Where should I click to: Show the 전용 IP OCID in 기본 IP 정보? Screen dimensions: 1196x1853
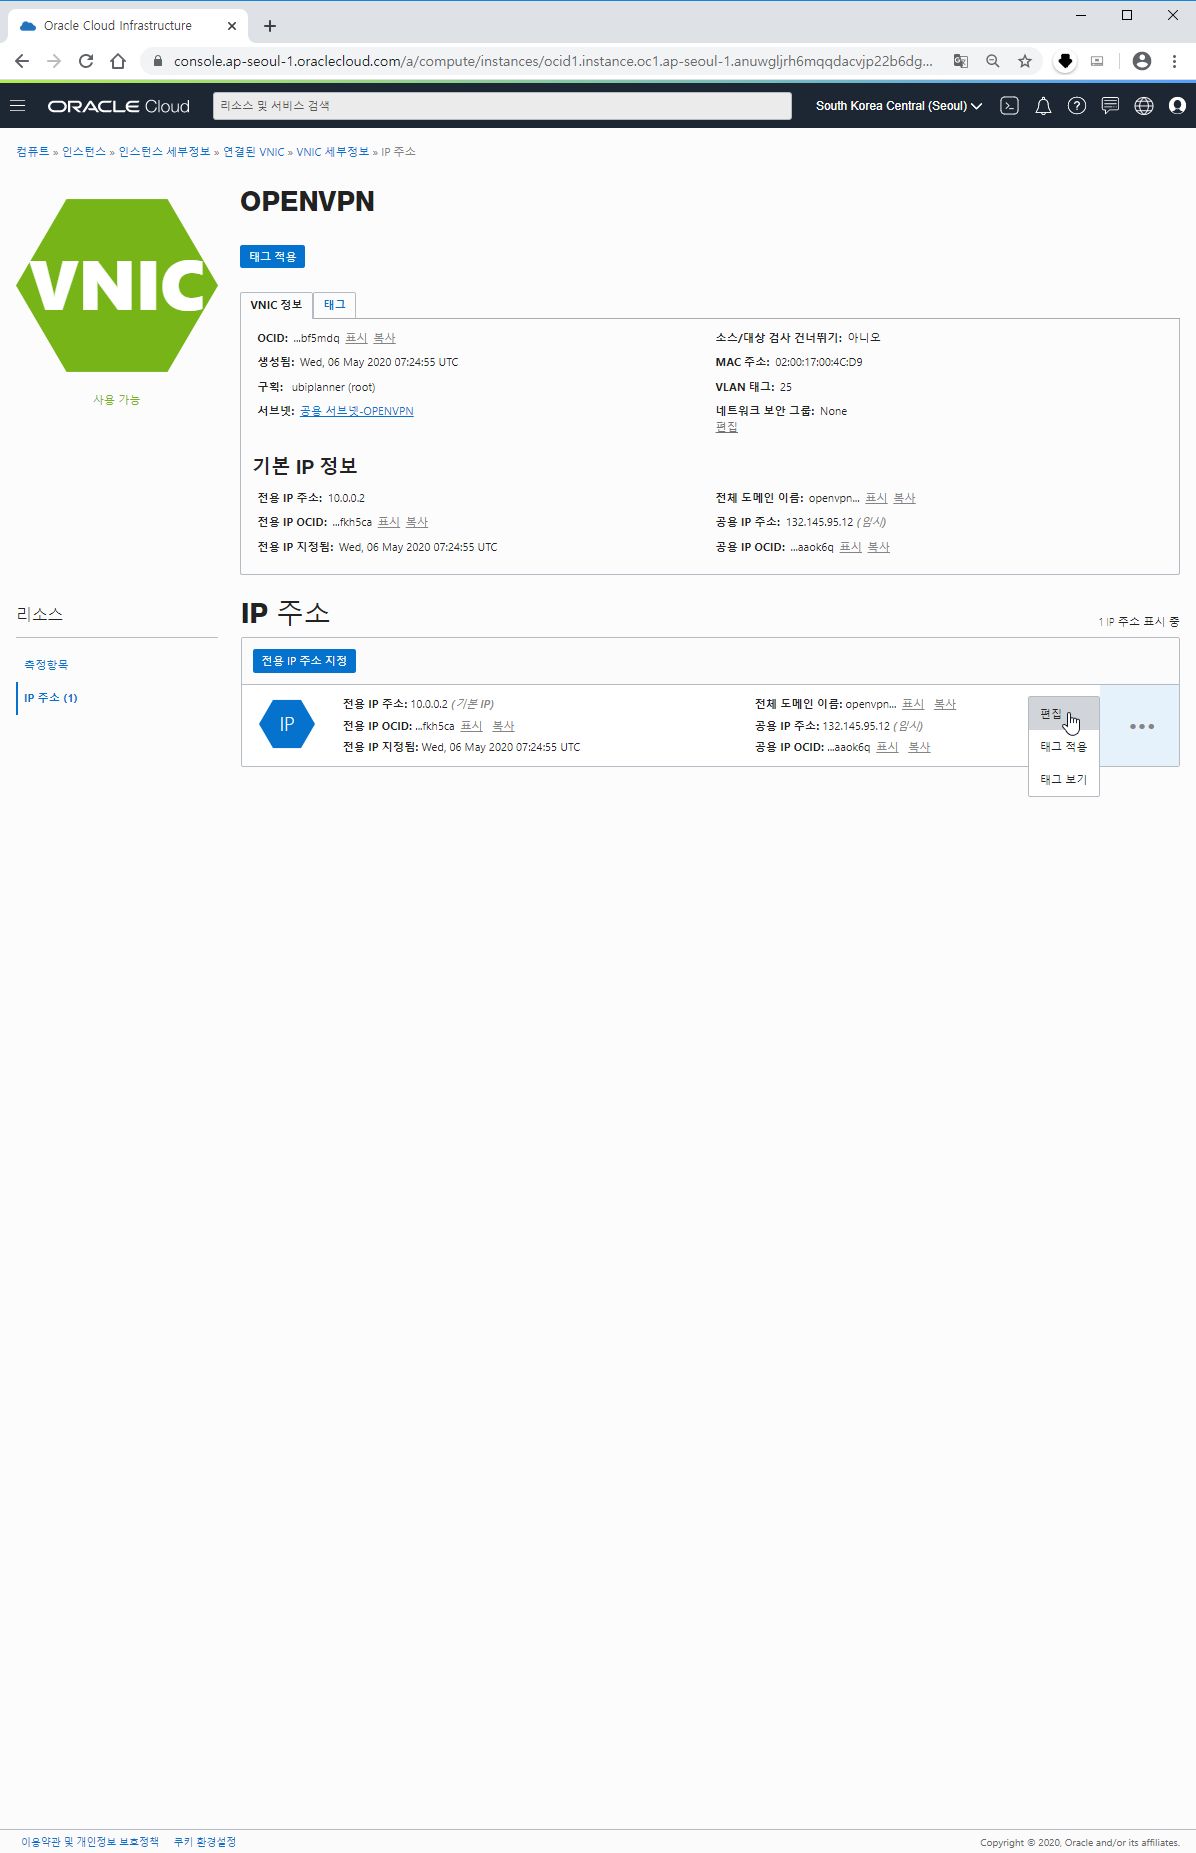click(389, 522)
